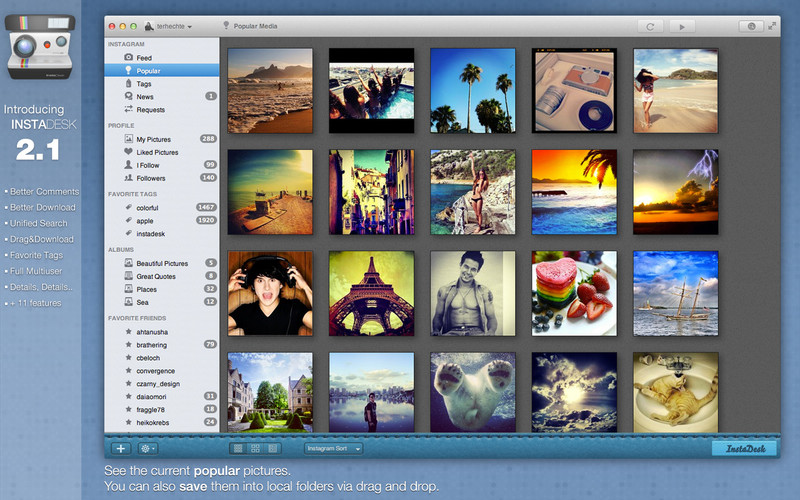This screenshot has width=800, height=500.
Task: Open the gear settings dropdown menu
Action: [147, 448]
